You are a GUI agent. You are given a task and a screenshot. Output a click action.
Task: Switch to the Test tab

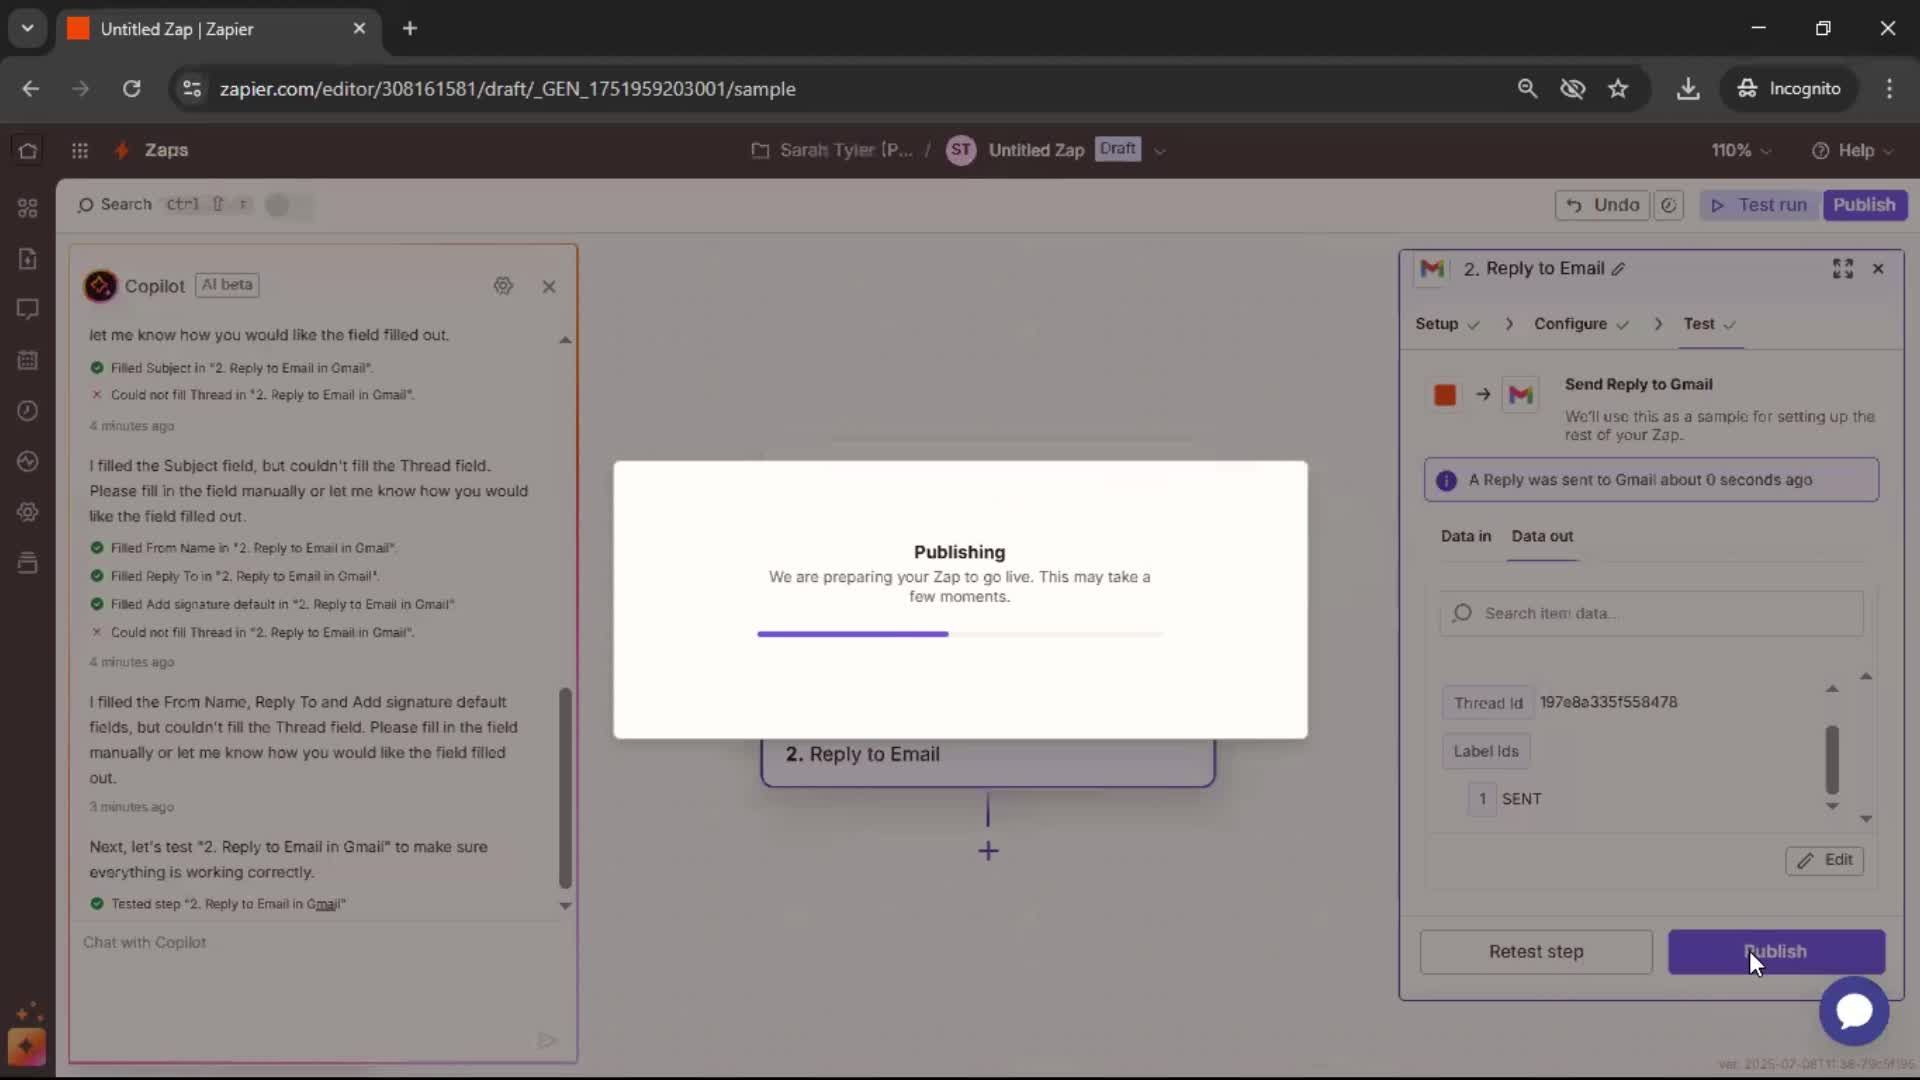[x=1710, y=324]
